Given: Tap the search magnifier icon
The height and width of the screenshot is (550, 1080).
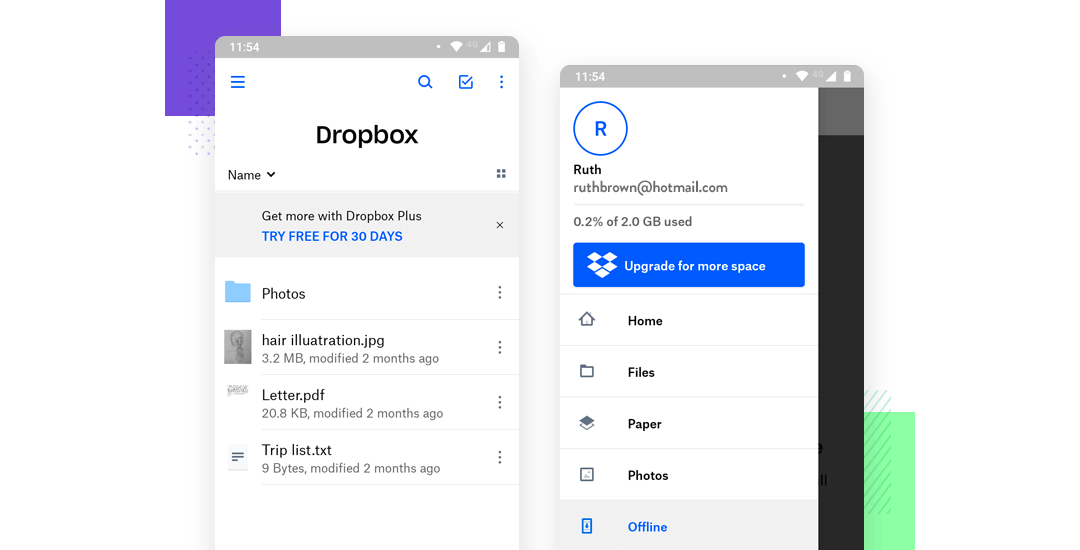Looking at the screenshot, I should point(425,82).
